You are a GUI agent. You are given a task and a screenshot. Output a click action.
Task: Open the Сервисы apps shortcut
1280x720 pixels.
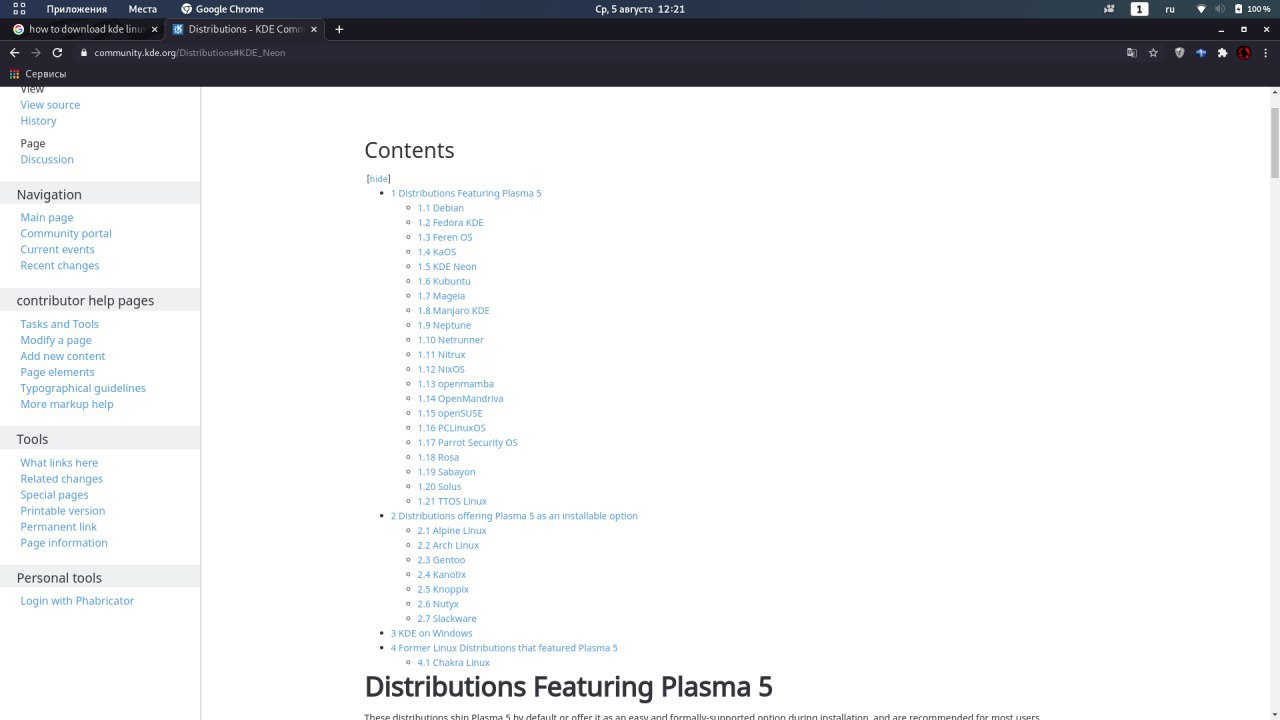(38, 74)
